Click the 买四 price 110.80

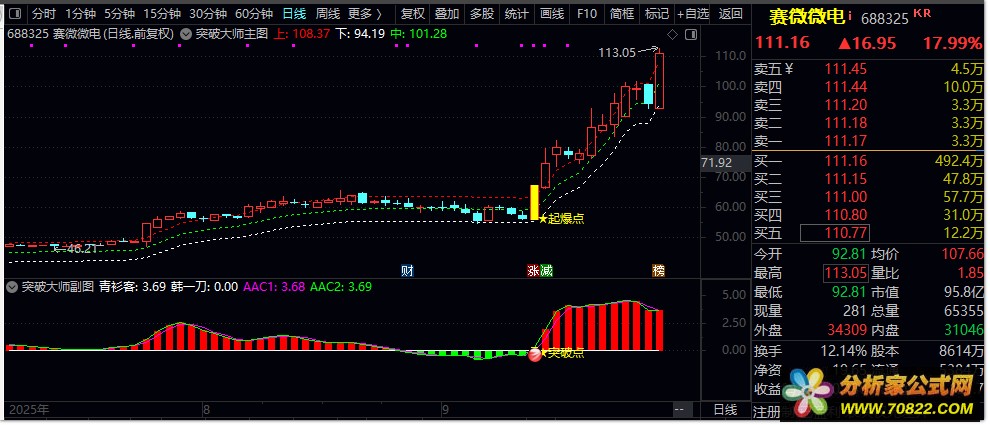[x=846, y=215]
